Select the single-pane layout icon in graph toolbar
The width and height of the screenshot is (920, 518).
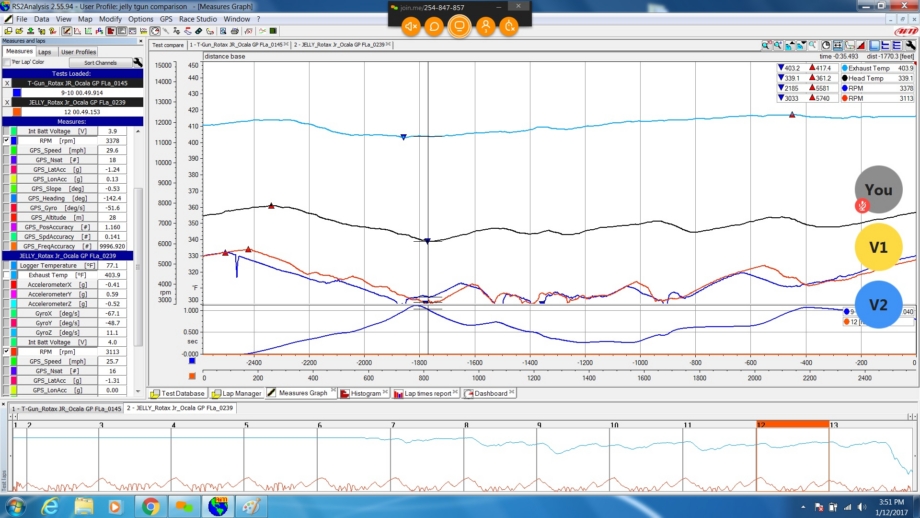tap(874, 45)
